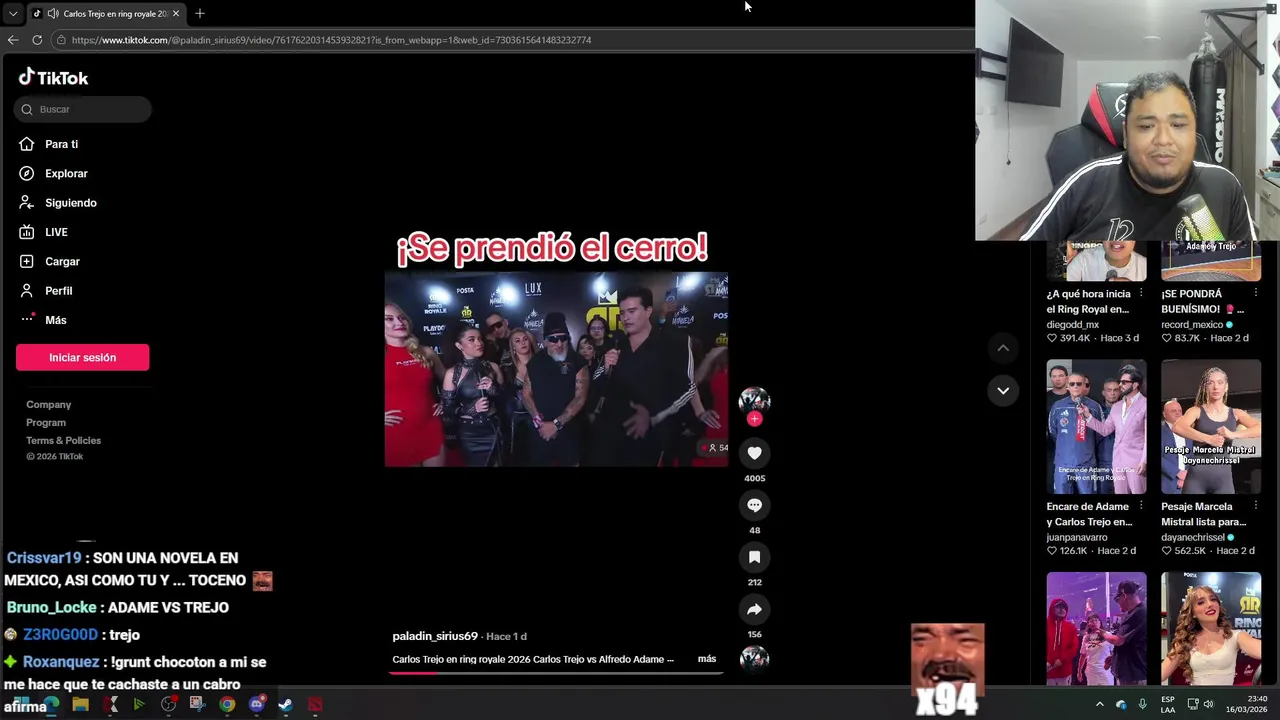Go to the next video with down arrow

pyautogui.click(x=1003, y=390)
